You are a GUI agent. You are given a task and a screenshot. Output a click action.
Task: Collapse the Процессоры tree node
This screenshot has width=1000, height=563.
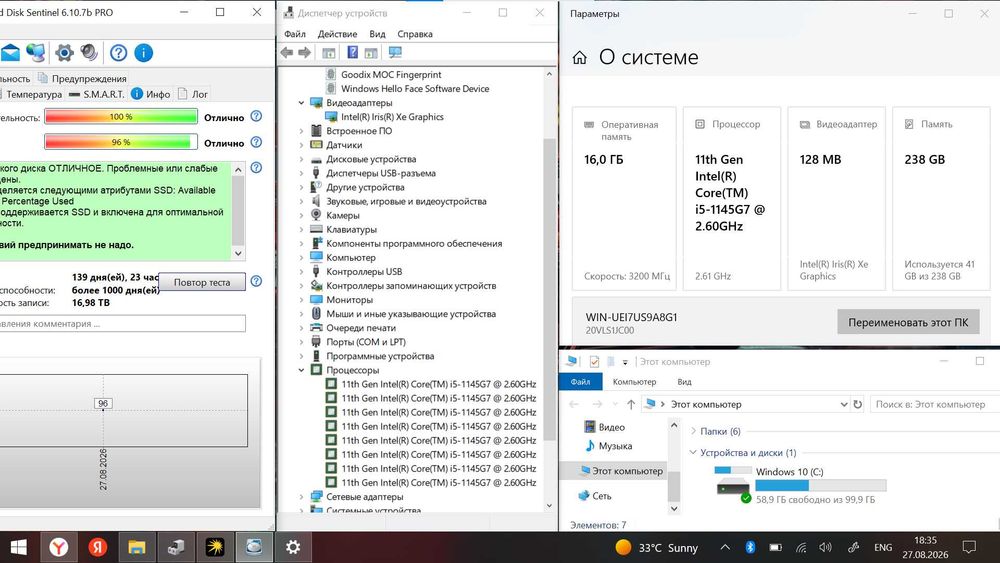point(301,370)
